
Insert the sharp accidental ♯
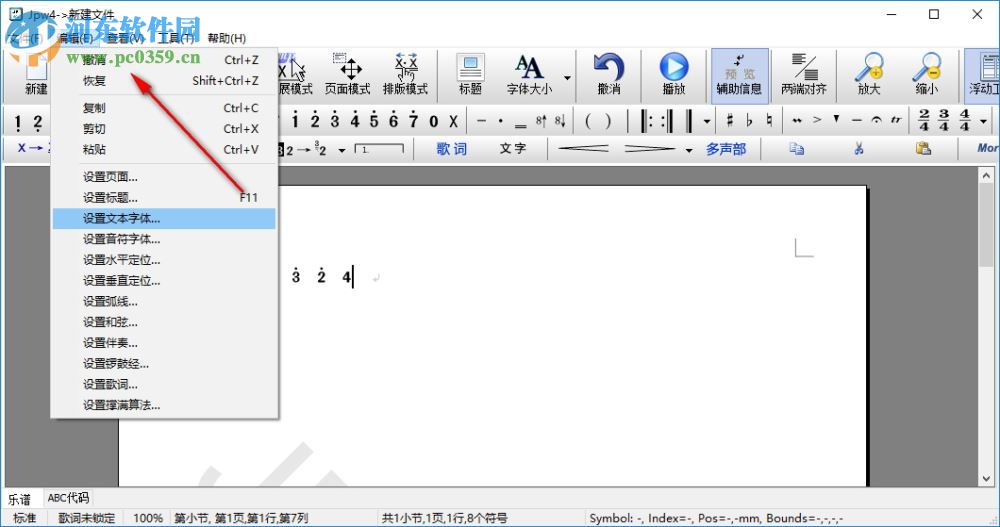(x=730, y=120)
